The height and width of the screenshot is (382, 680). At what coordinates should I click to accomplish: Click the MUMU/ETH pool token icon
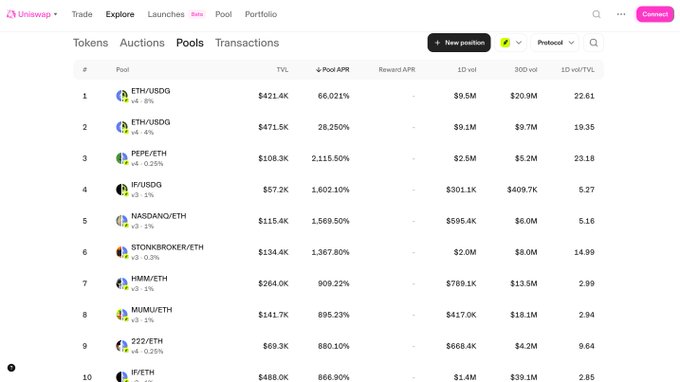point(122,314)
